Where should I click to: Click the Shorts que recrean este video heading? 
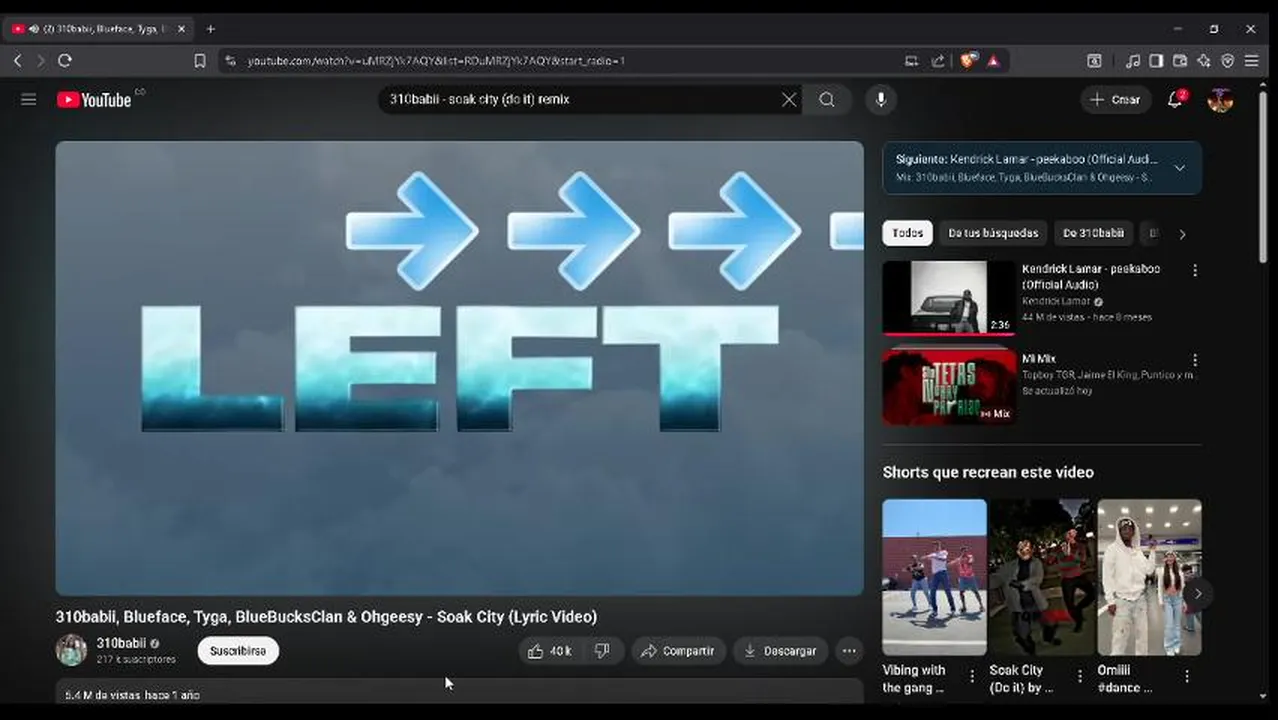988,472
